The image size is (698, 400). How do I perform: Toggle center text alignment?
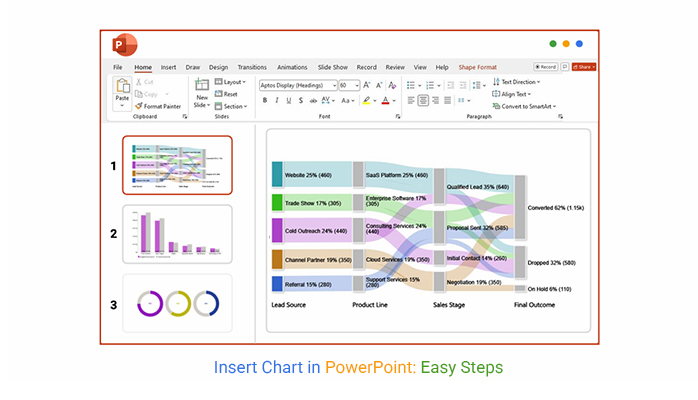coord(423,101)
